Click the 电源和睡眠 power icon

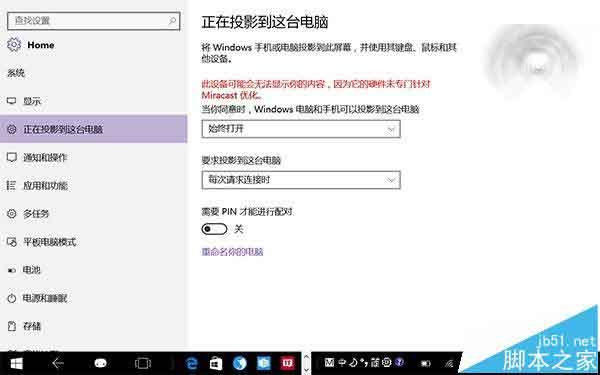tap(11, 298)
